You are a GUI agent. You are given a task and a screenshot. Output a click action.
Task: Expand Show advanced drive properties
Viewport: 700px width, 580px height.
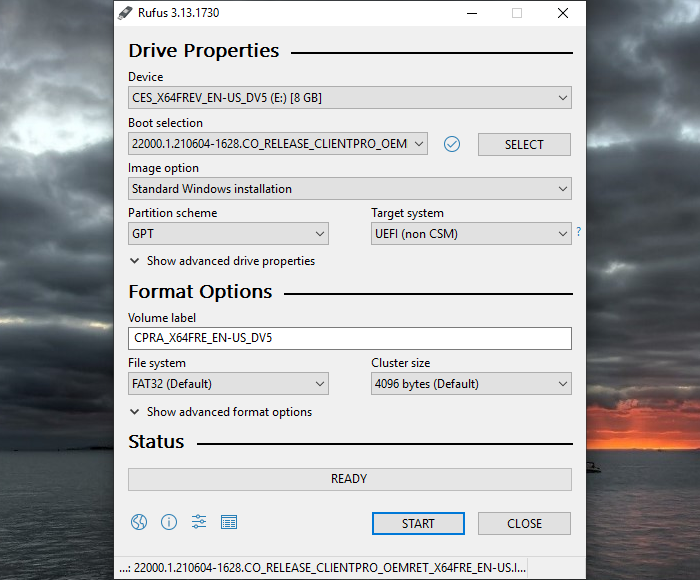[x=222, y=261]
